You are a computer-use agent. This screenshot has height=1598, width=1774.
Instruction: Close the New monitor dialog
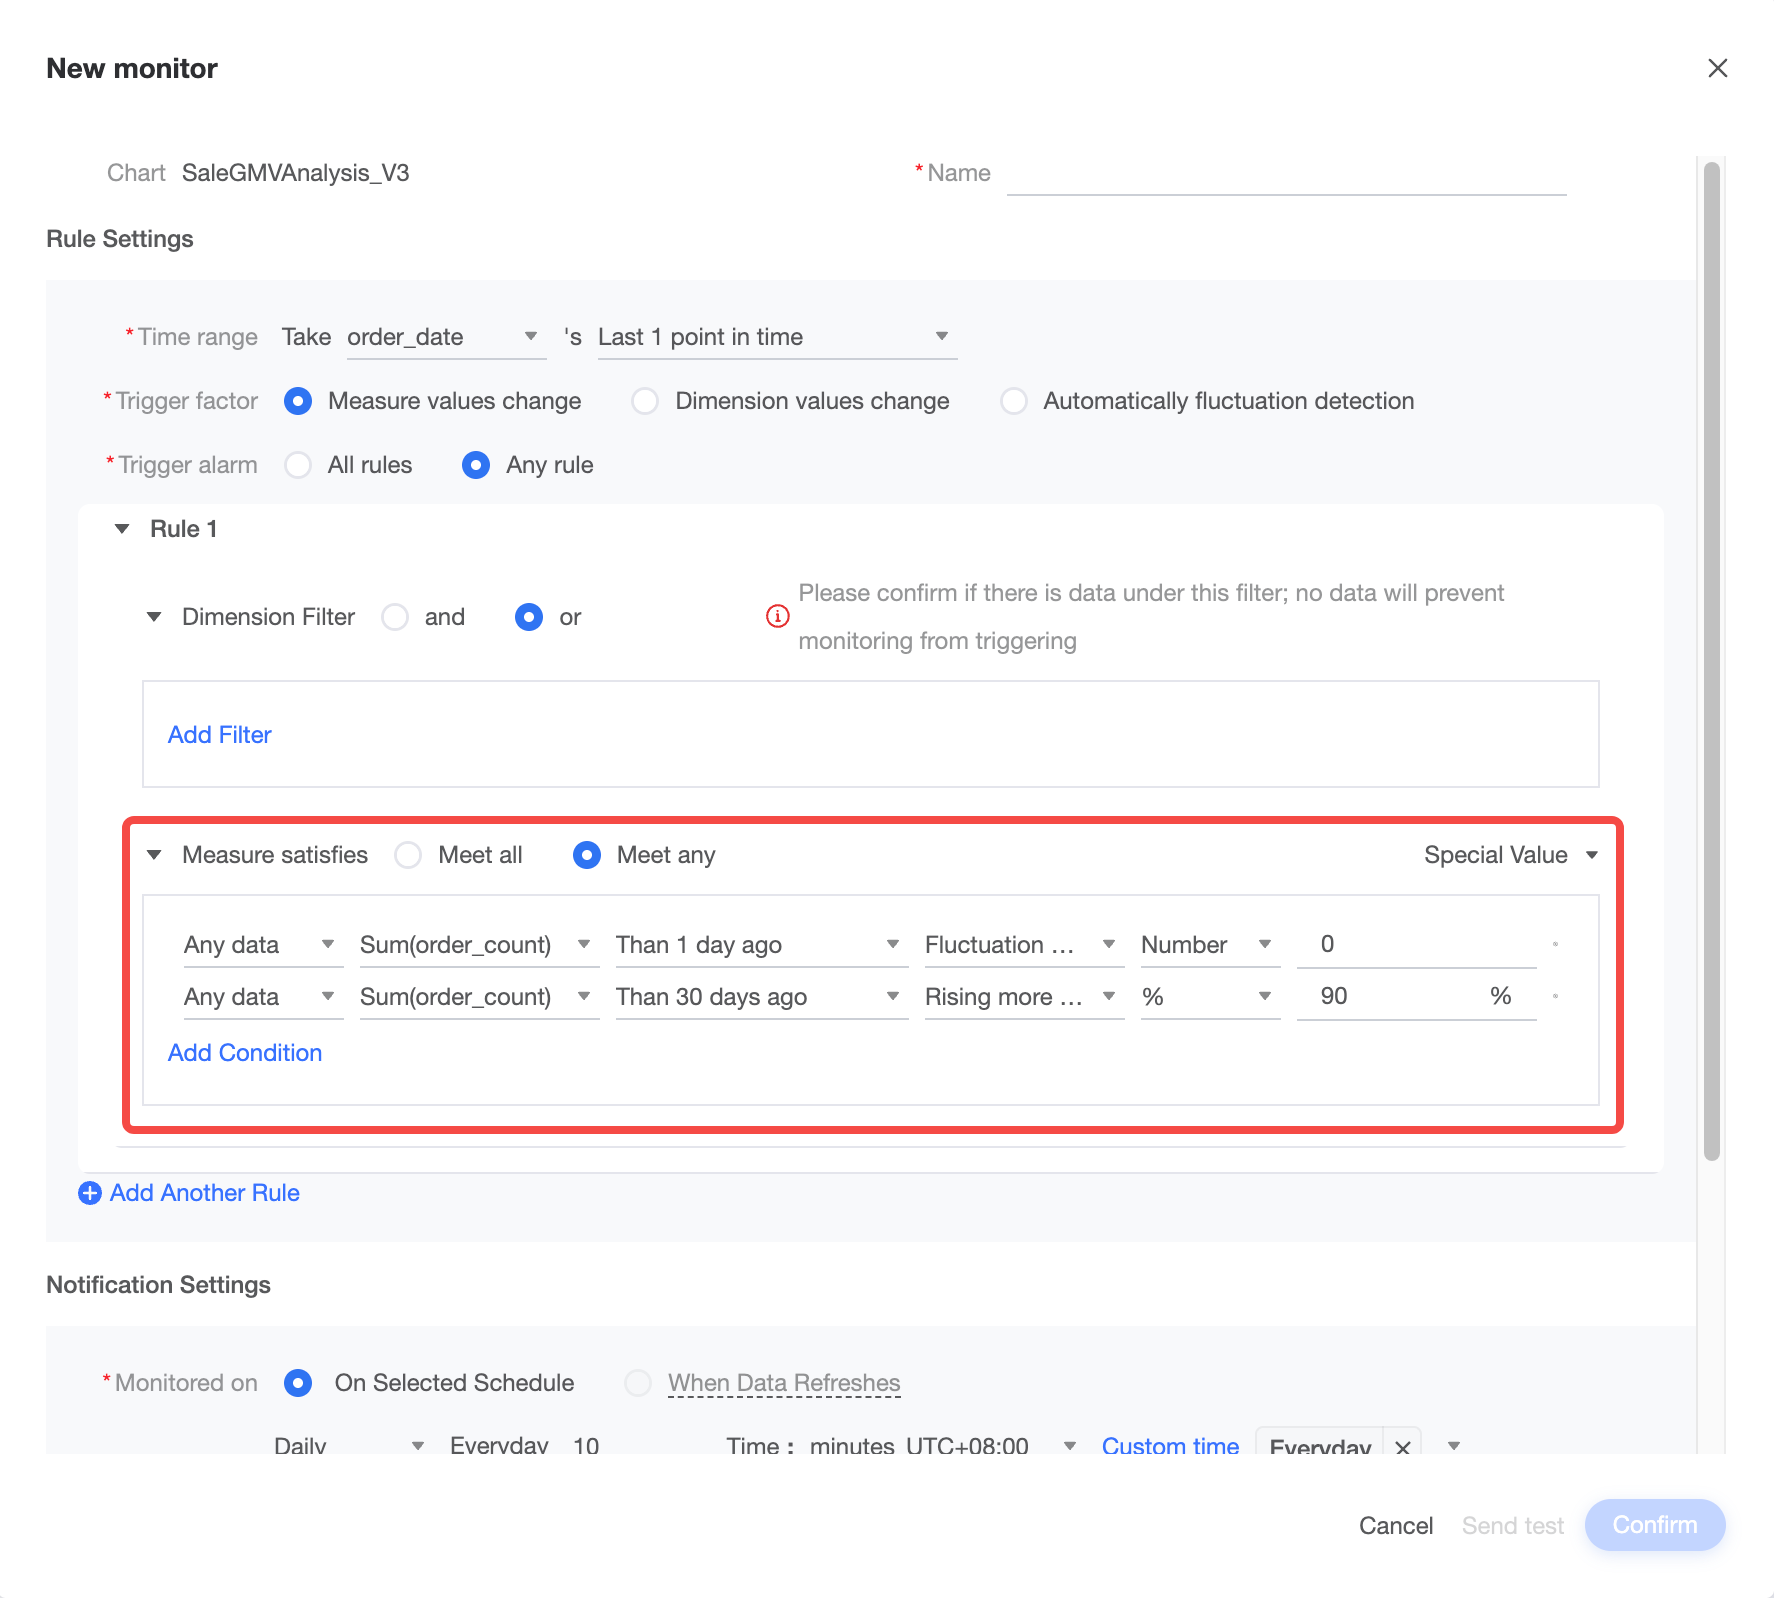pos(1717,68)
